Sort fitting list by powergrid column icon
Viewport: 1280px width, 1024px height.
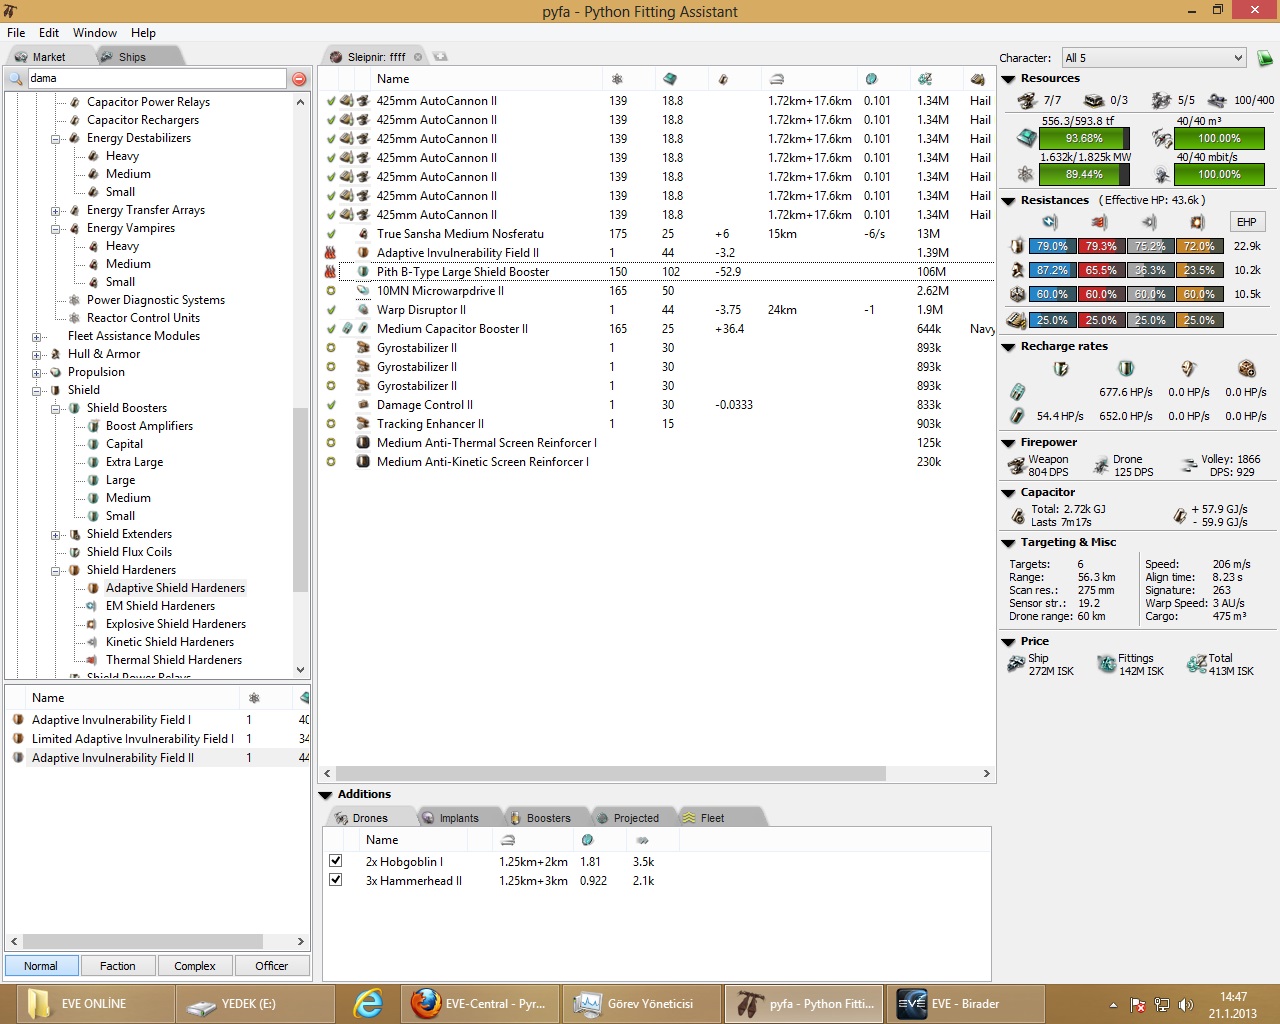coord(617,79)
